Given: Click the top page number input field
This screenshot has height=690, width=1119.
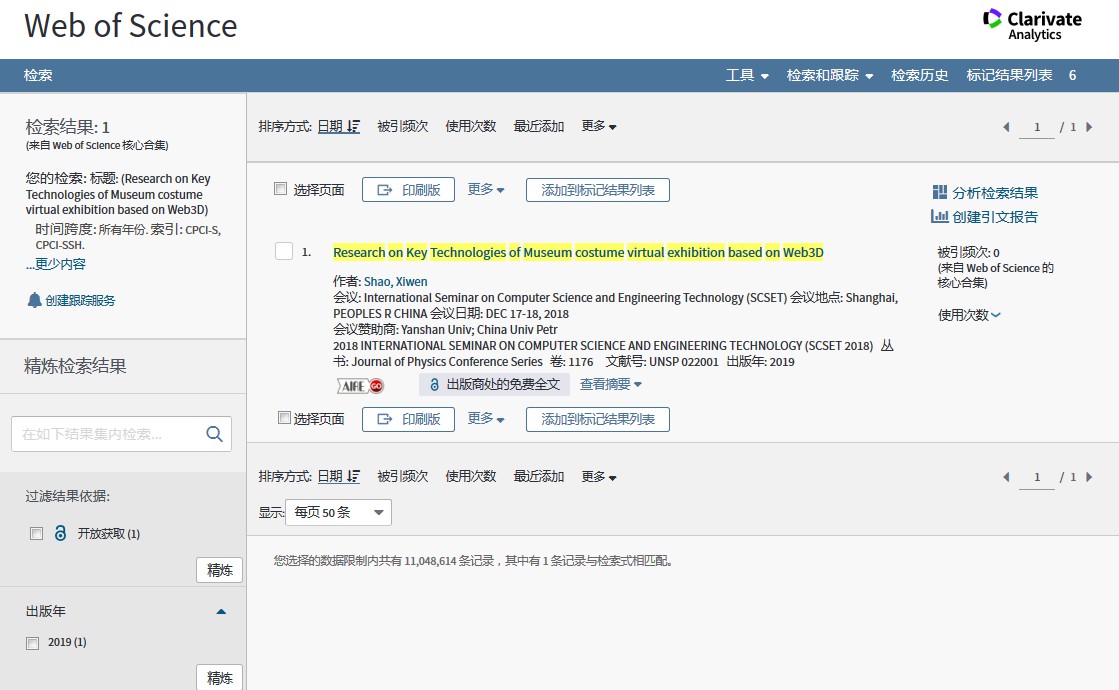Looking at the screenshot, I should click(x=1037, y=127).
